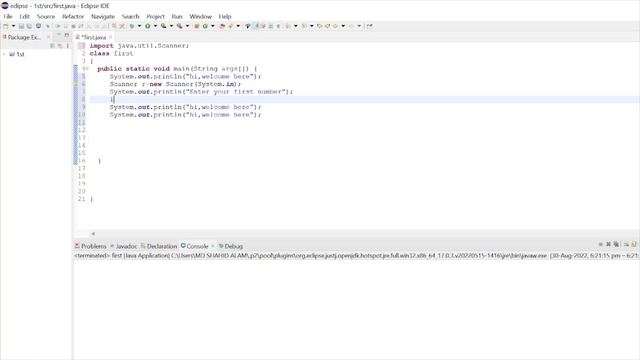Open the Source menu
The height and width of the screenshot is (360, 640).
coord(46,16)
